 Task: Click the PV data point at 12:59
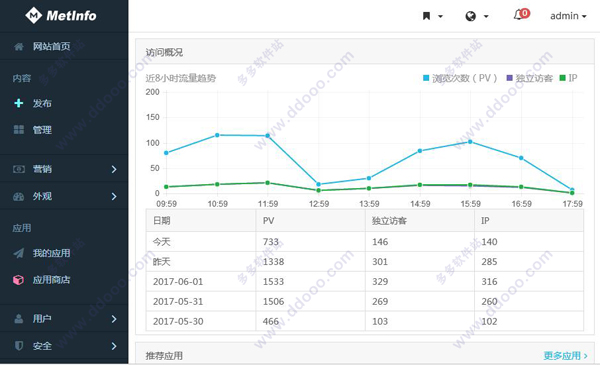pyautogui.click(x=318, y=184)
